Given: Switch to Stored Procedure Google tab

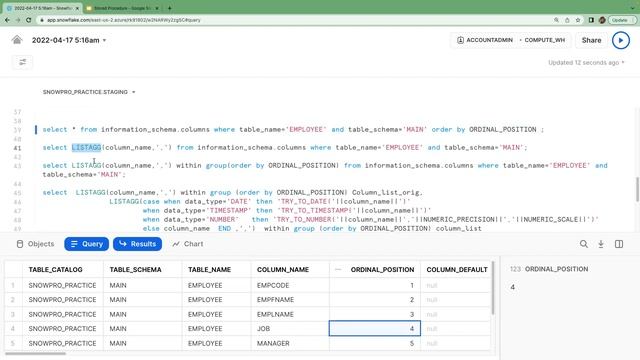Looking at the screenshot, I should click(122, 8).
